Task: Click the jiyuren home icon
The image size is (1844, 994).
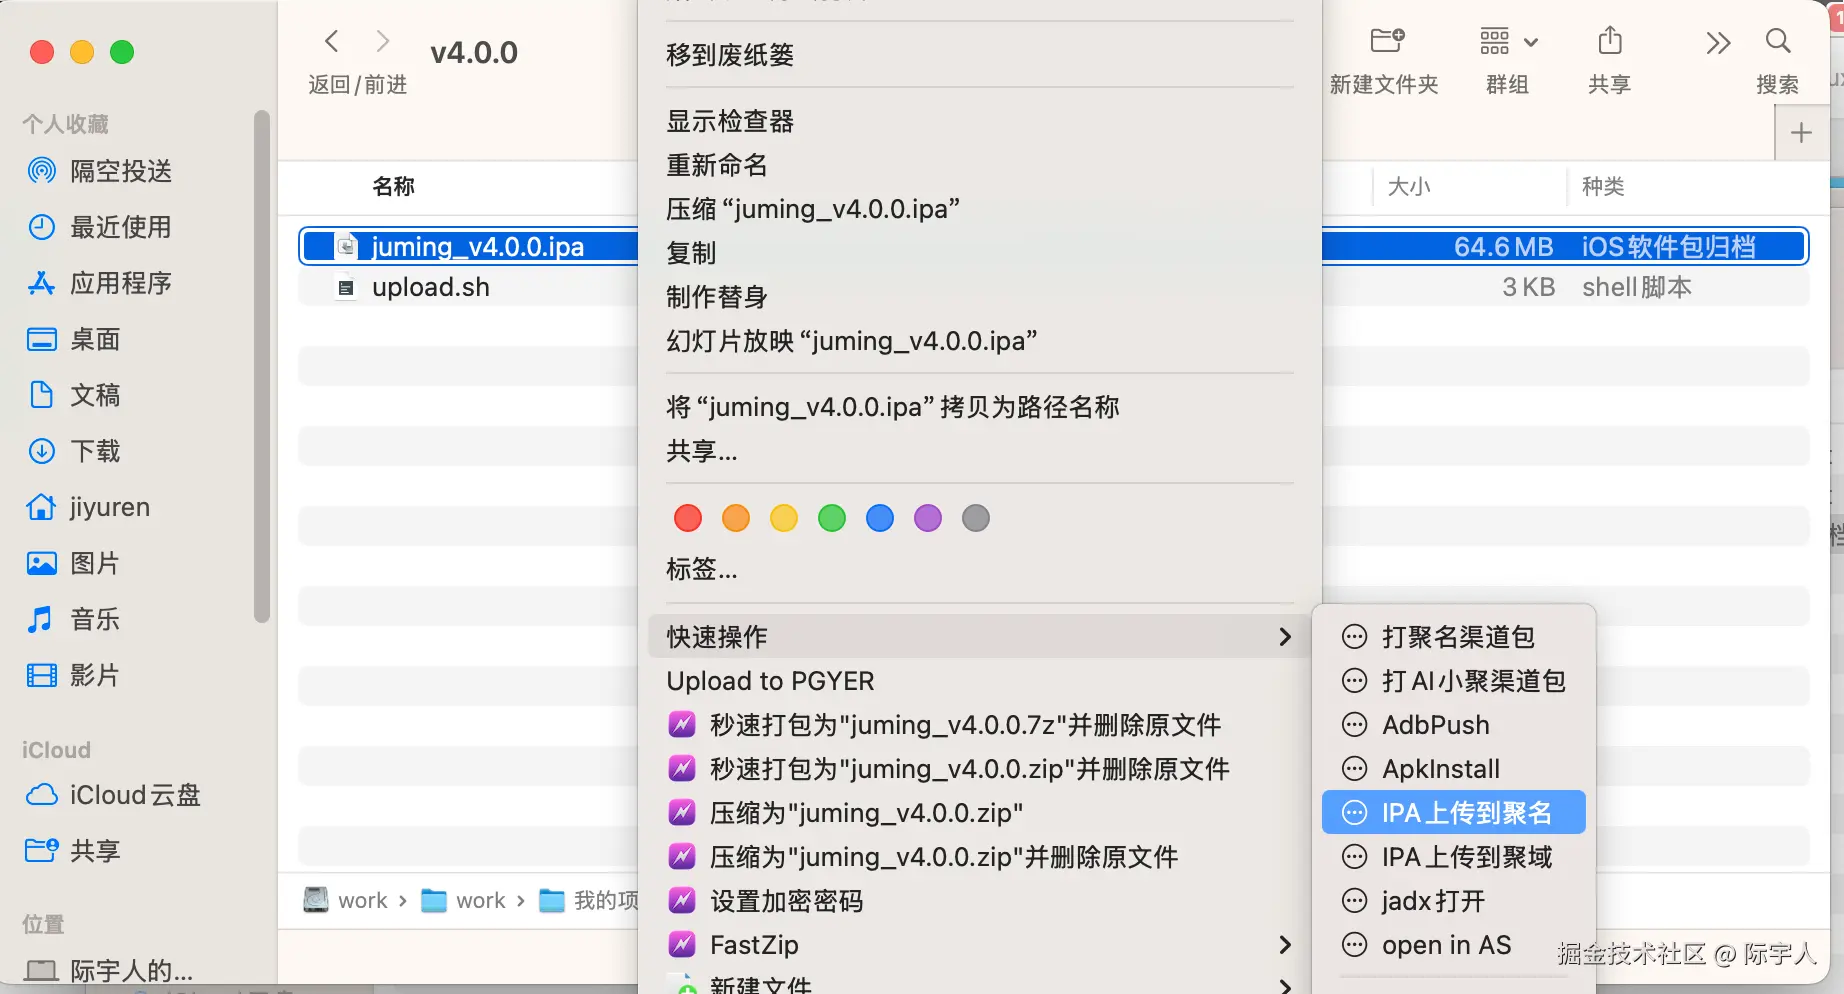Action: [41, 507]
